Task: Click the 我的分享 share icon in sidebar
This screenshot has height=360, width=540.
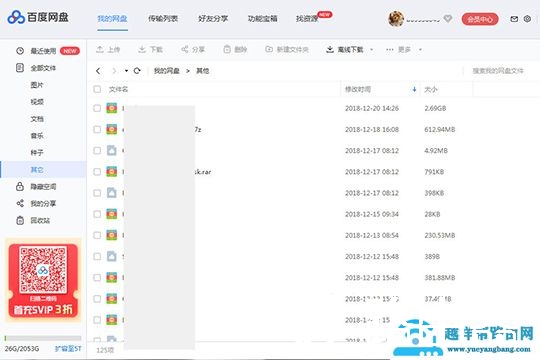Action: (x=20, y=203)
